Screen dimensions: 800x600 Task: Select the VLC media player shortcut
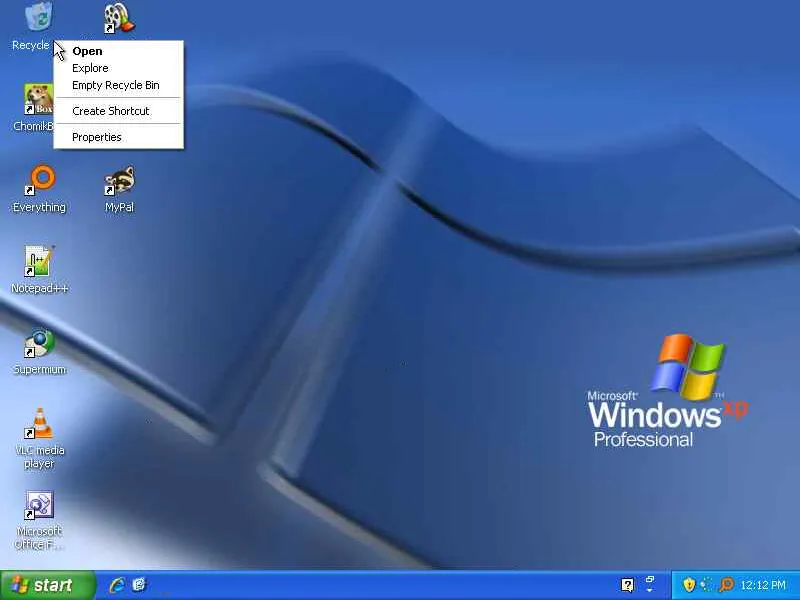(39, 423)
